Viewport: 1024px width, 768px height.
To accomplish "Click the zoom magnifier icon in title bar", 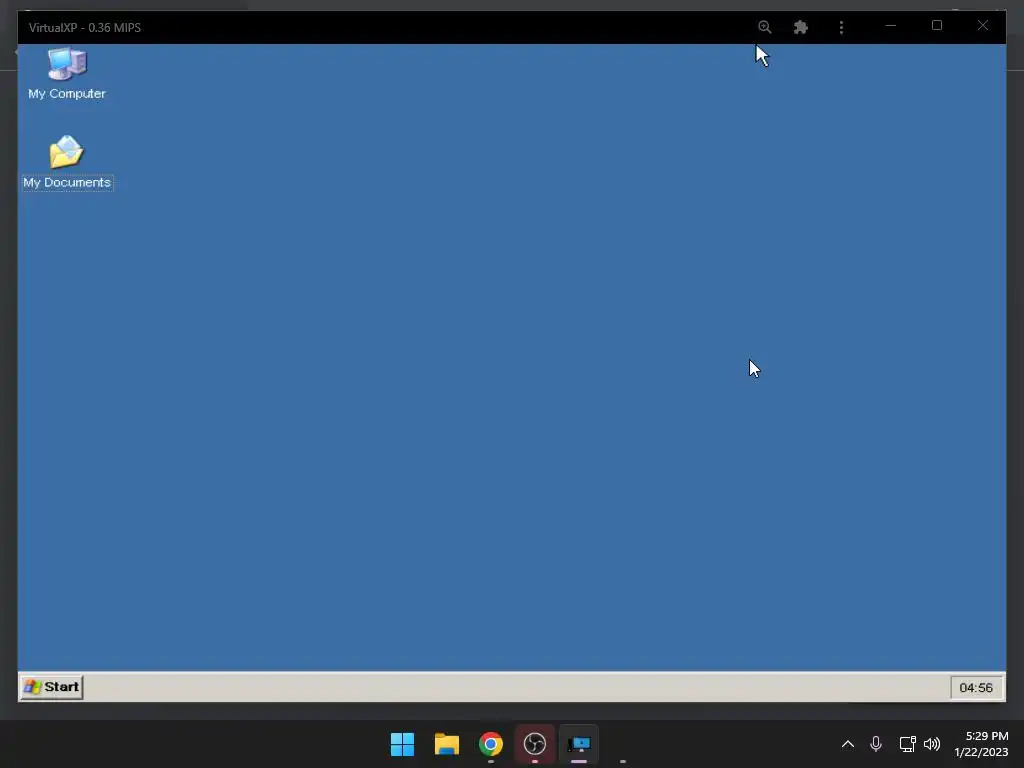I will pyautogui.click(x=765, y=27).
